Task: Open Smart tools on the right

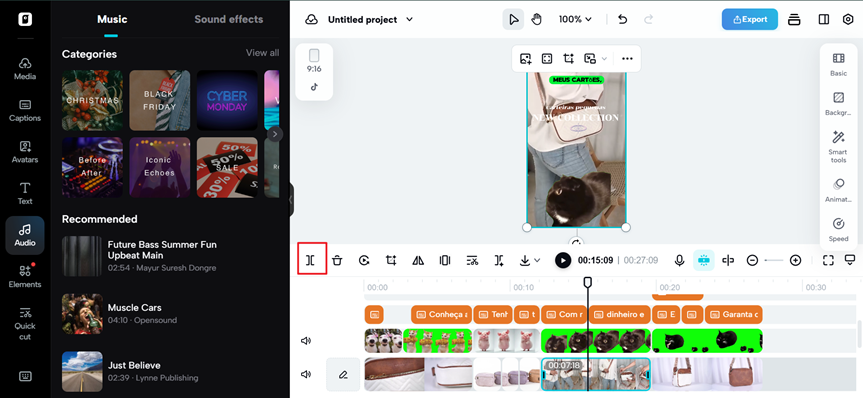Action: pos(838,146)
